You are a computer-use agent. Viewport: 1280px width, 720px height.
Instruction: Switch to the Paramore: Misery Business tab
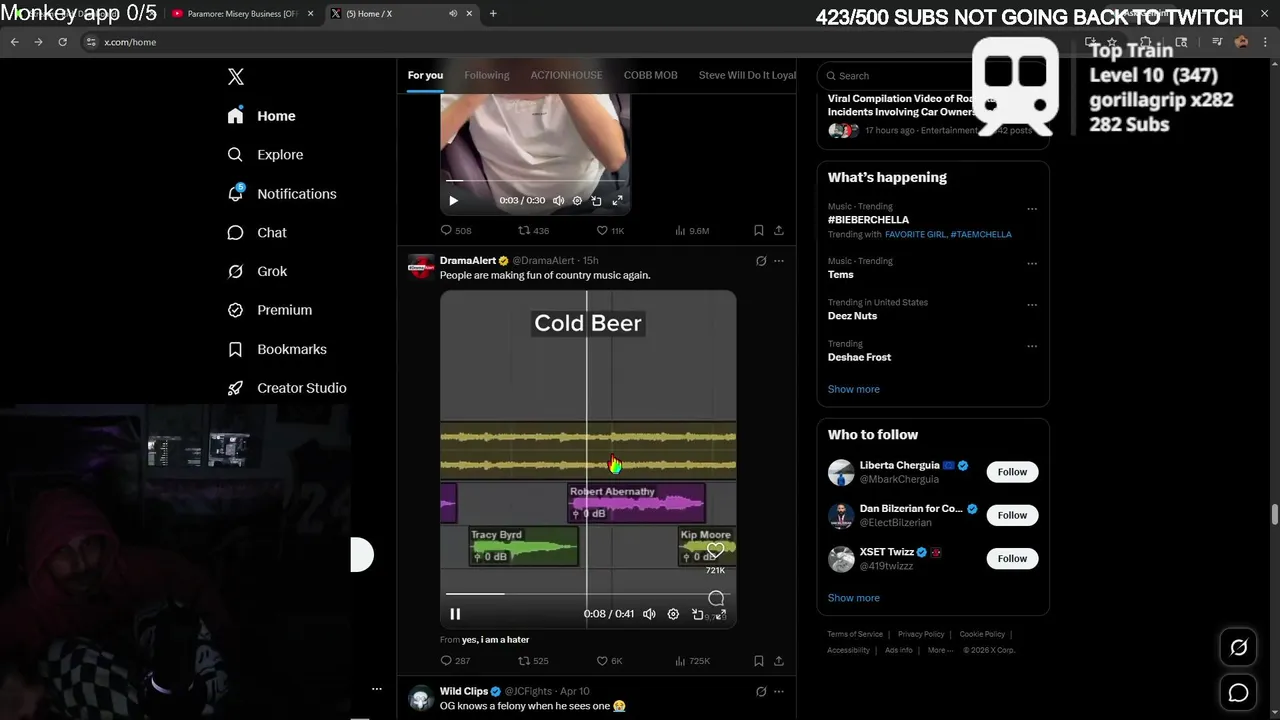click(x=243, y=14)
